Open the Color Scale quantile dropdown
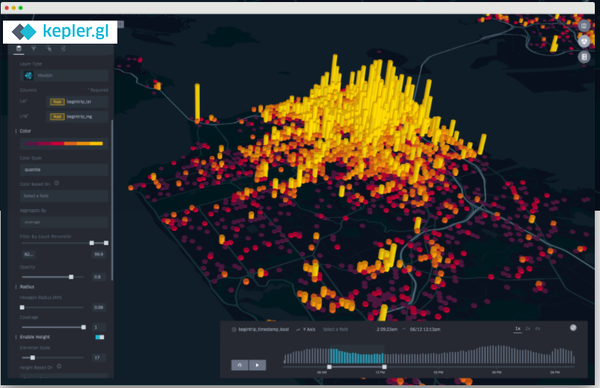The image size is (600, 388). [x=64, y=170]
